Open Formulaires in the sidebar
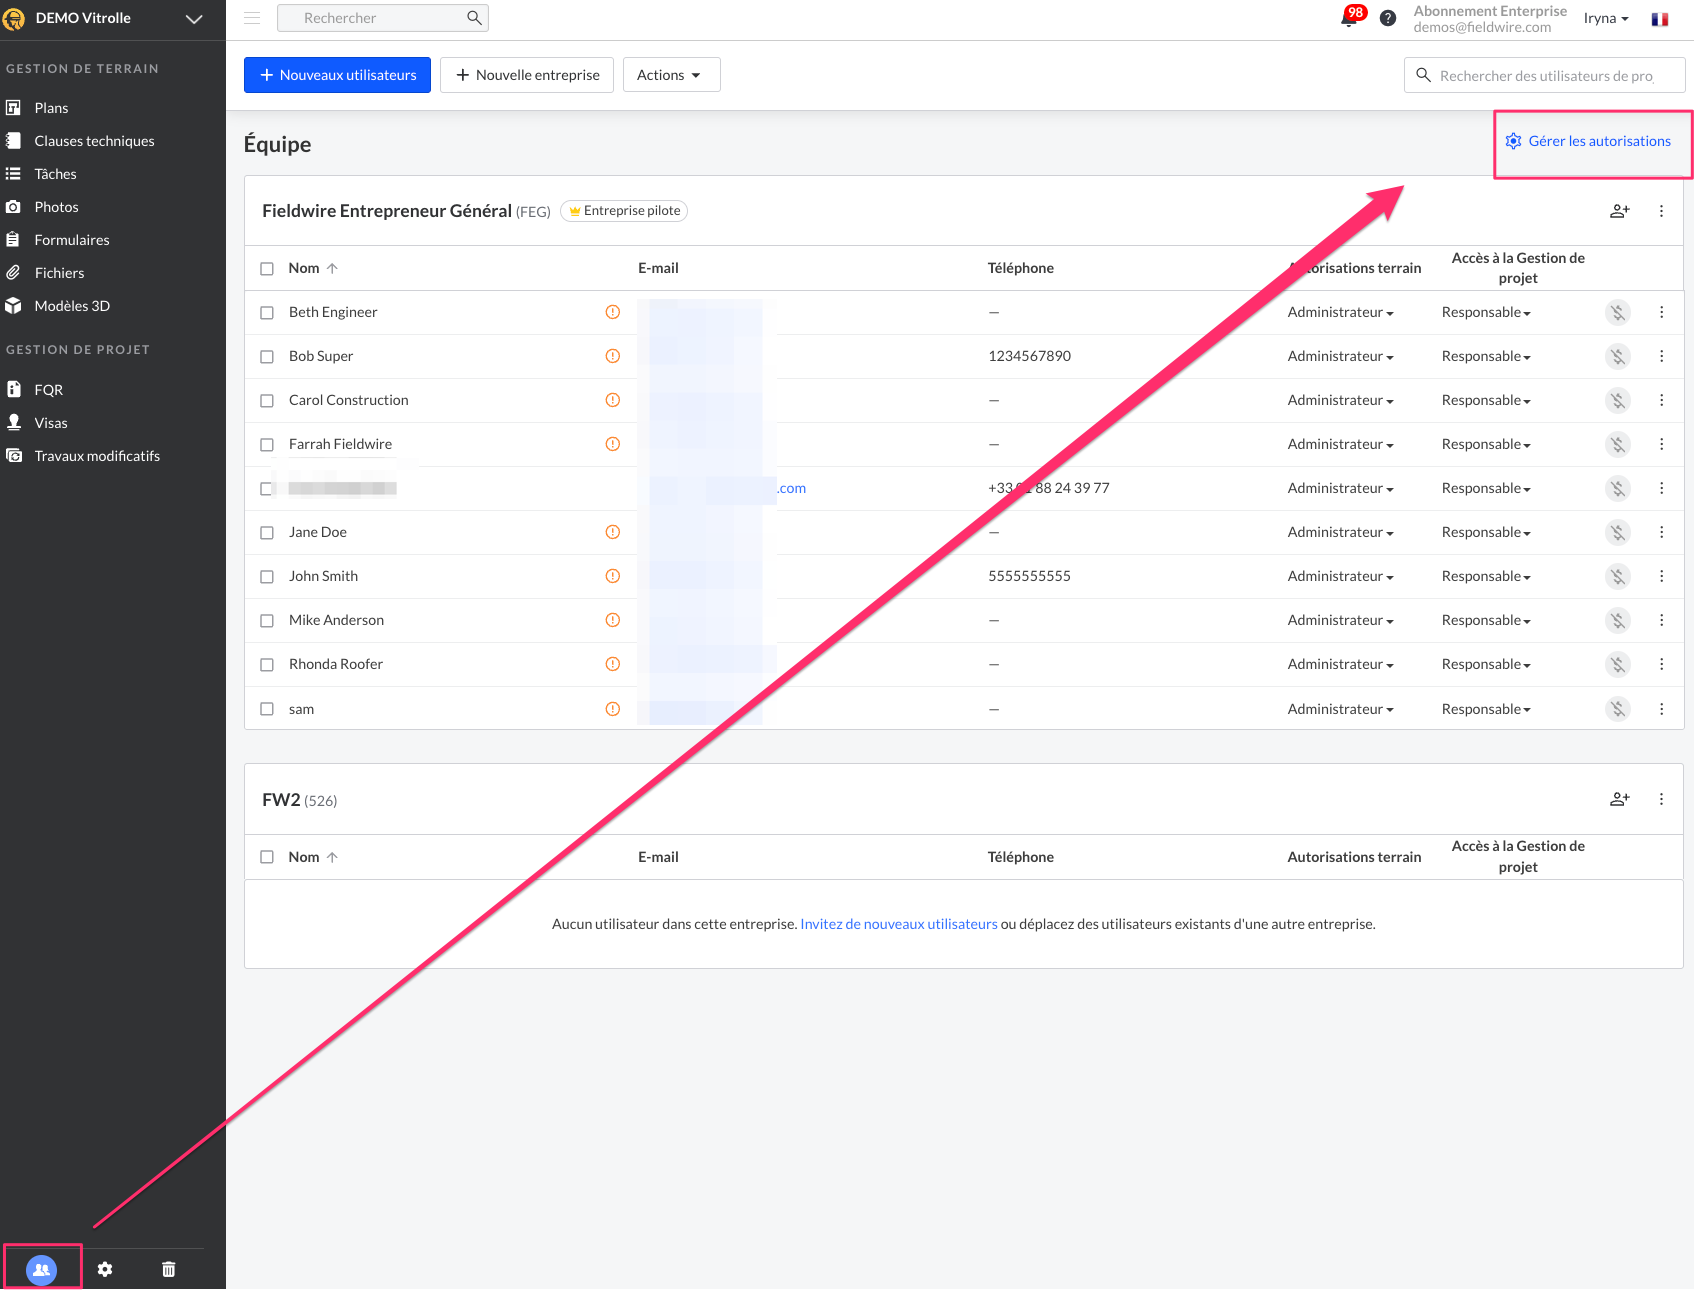Image resolution: width=1694 pixels, height=1290 pixels. click(x=72, y=240)
